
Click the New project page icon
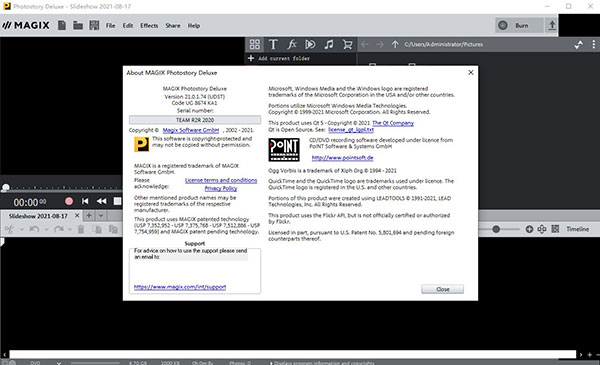click(x=62, y=25)
